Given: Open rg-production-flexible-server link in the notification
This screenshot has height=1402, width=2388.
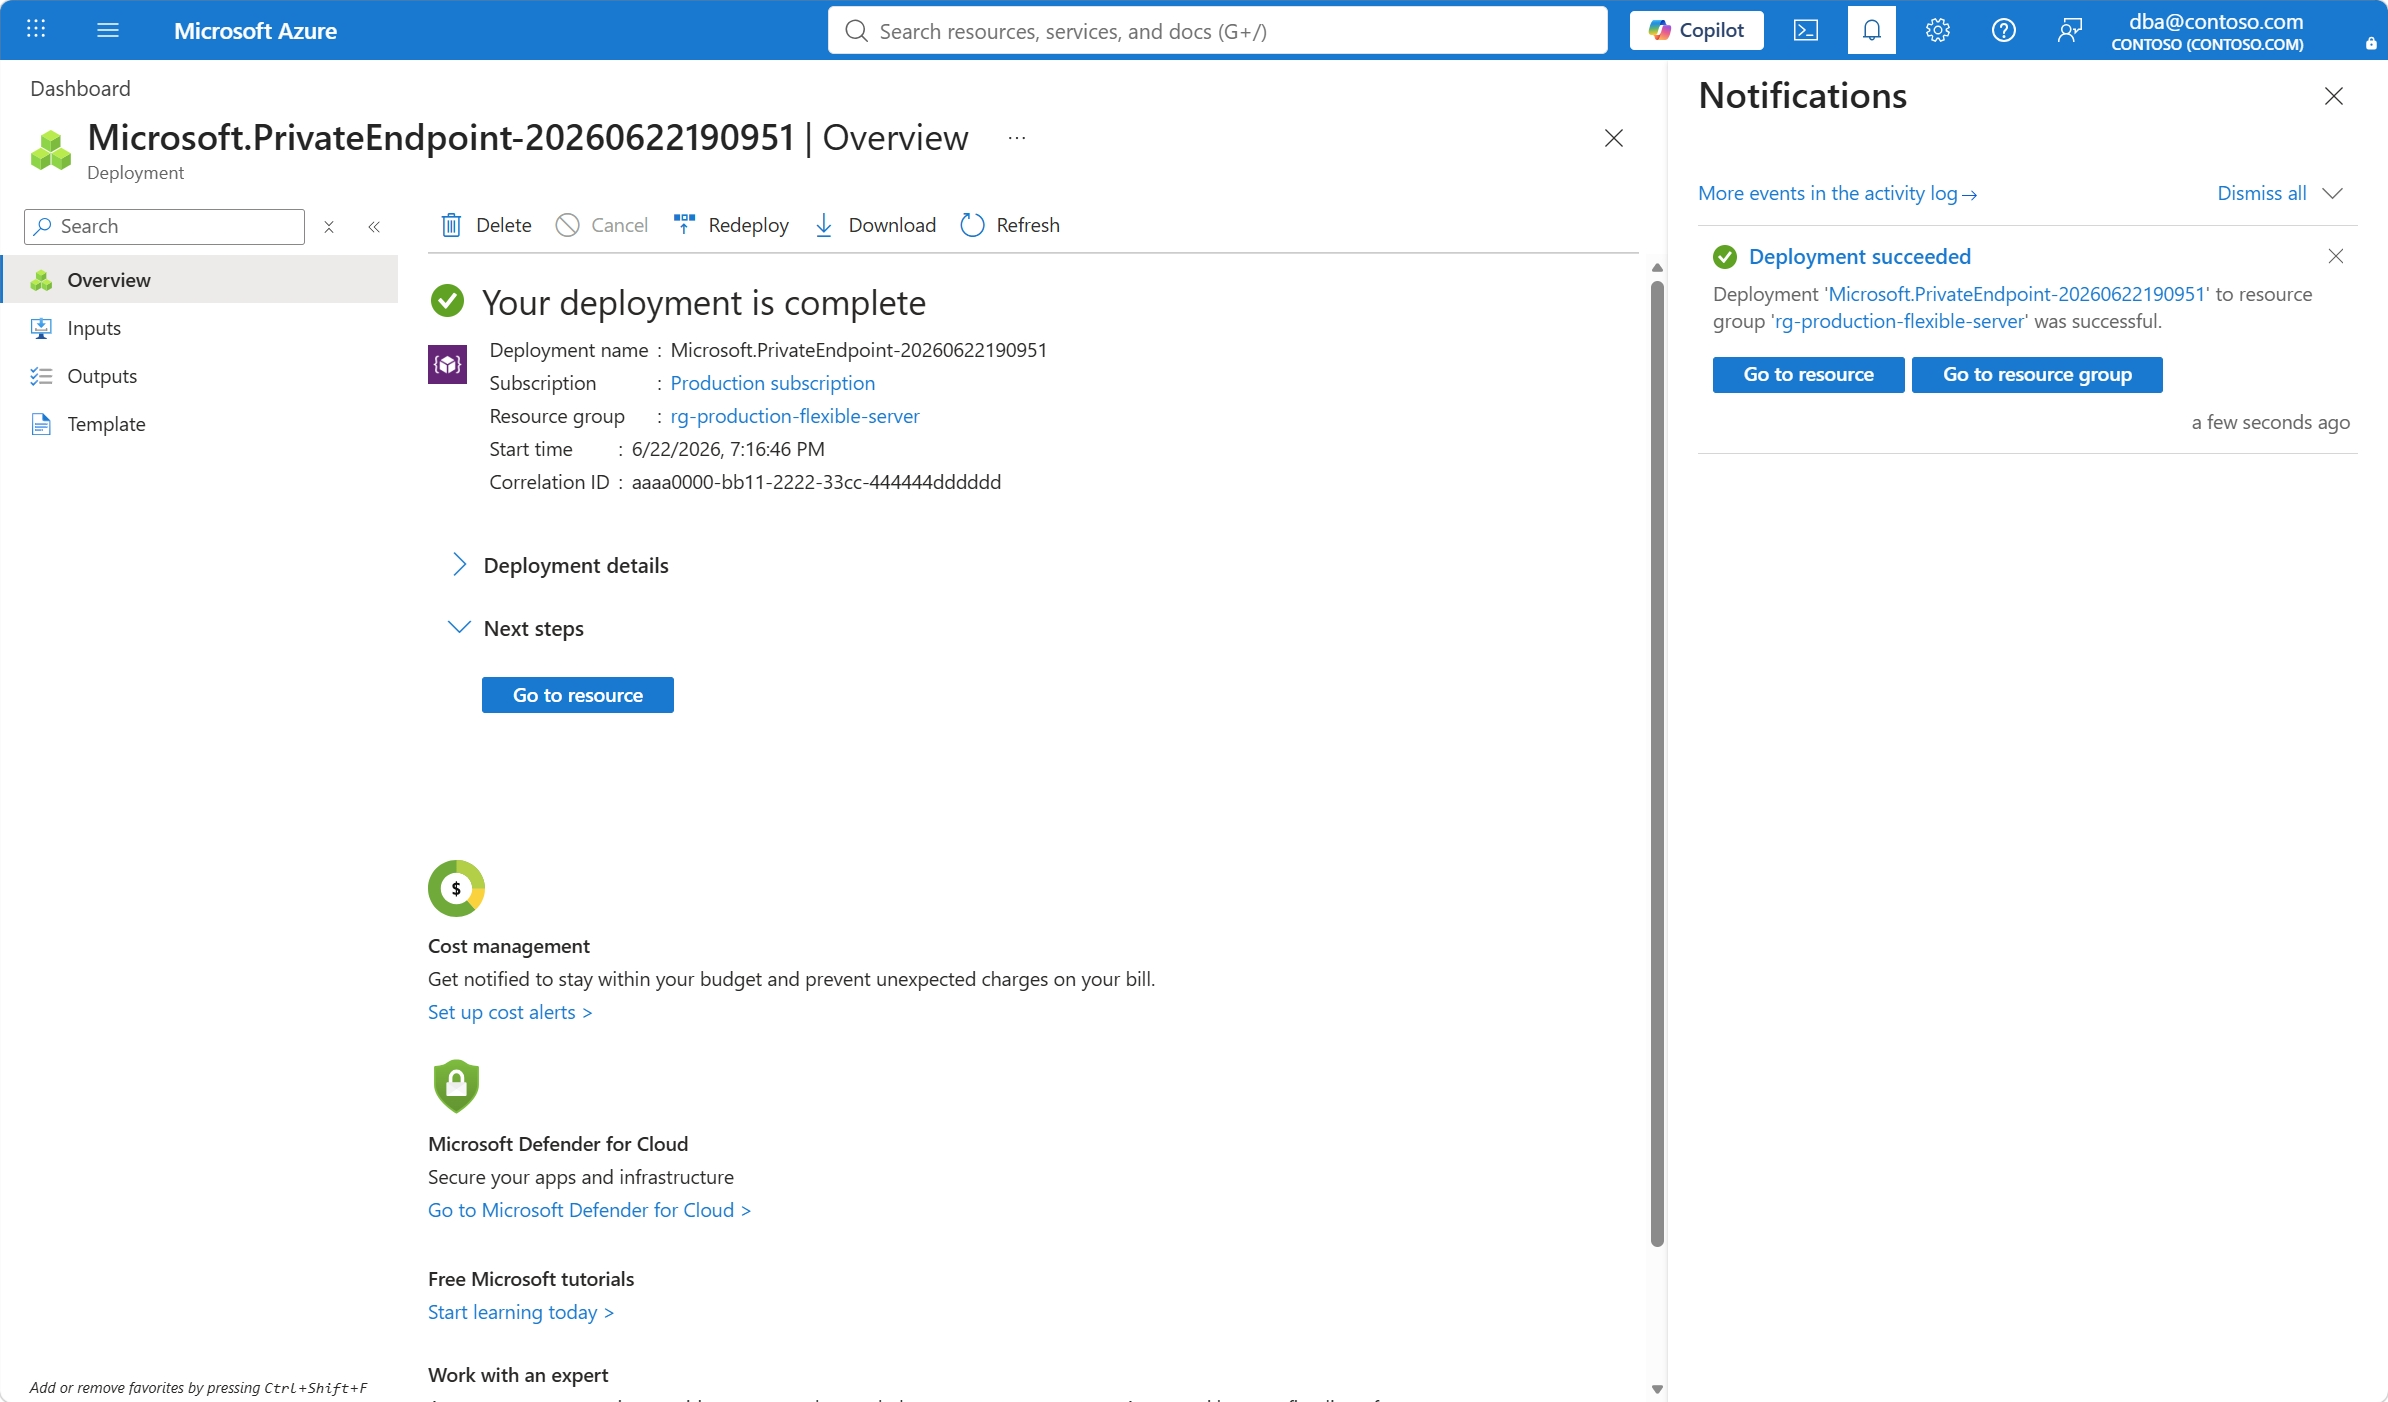Looking at the screenshot, I should point(1901,321).
